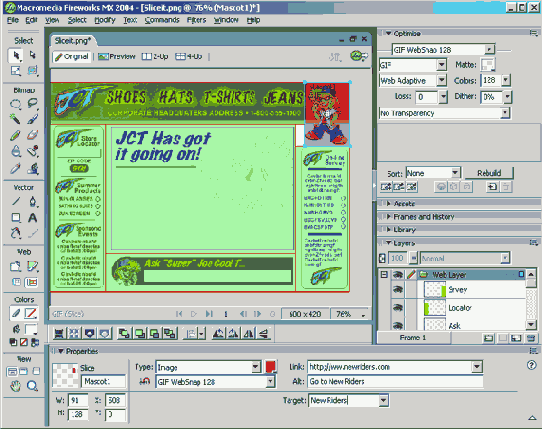The image size is (542, 429).
Task: Select the Magic Wand tool
Action: coord(15,119)
